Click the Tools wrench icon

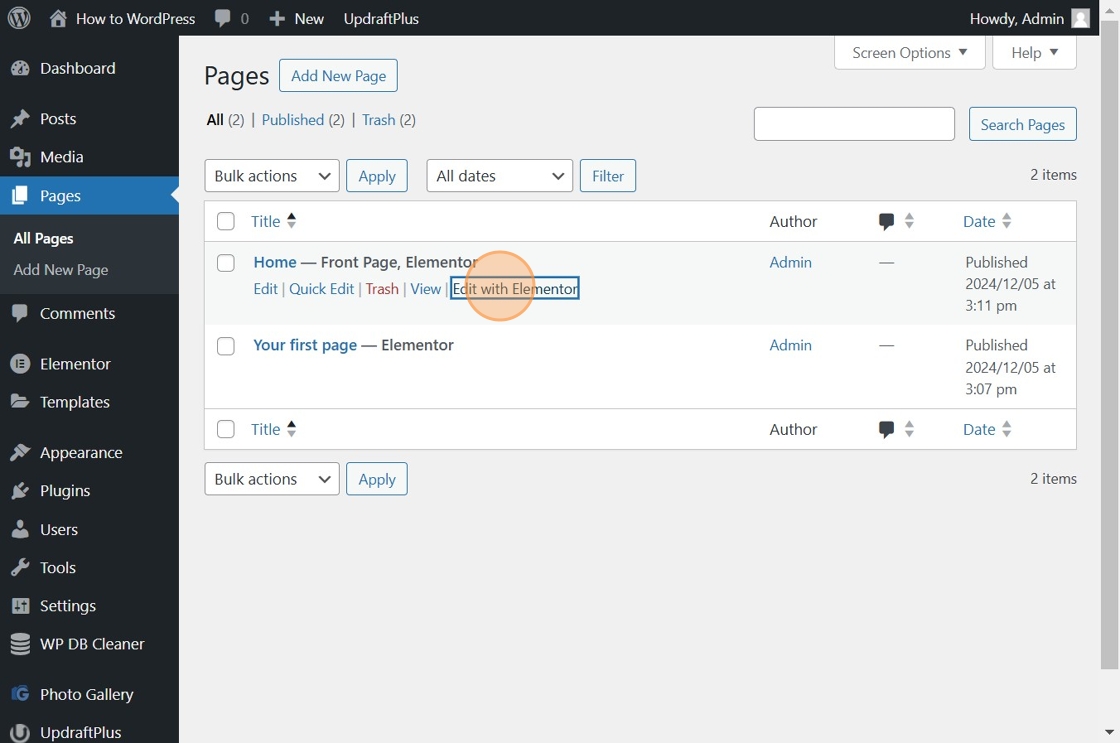coord(20,568)
